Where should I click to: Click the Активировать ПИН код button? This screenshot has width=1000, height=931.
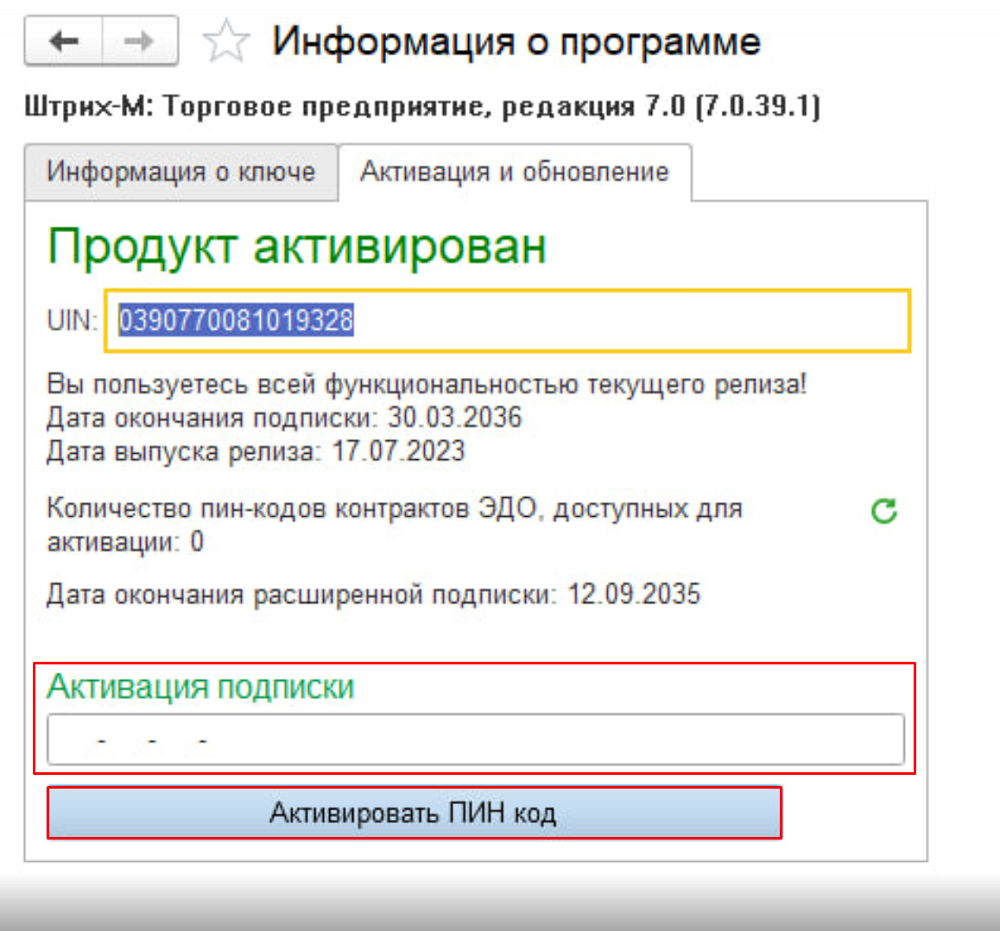[414, 813]
